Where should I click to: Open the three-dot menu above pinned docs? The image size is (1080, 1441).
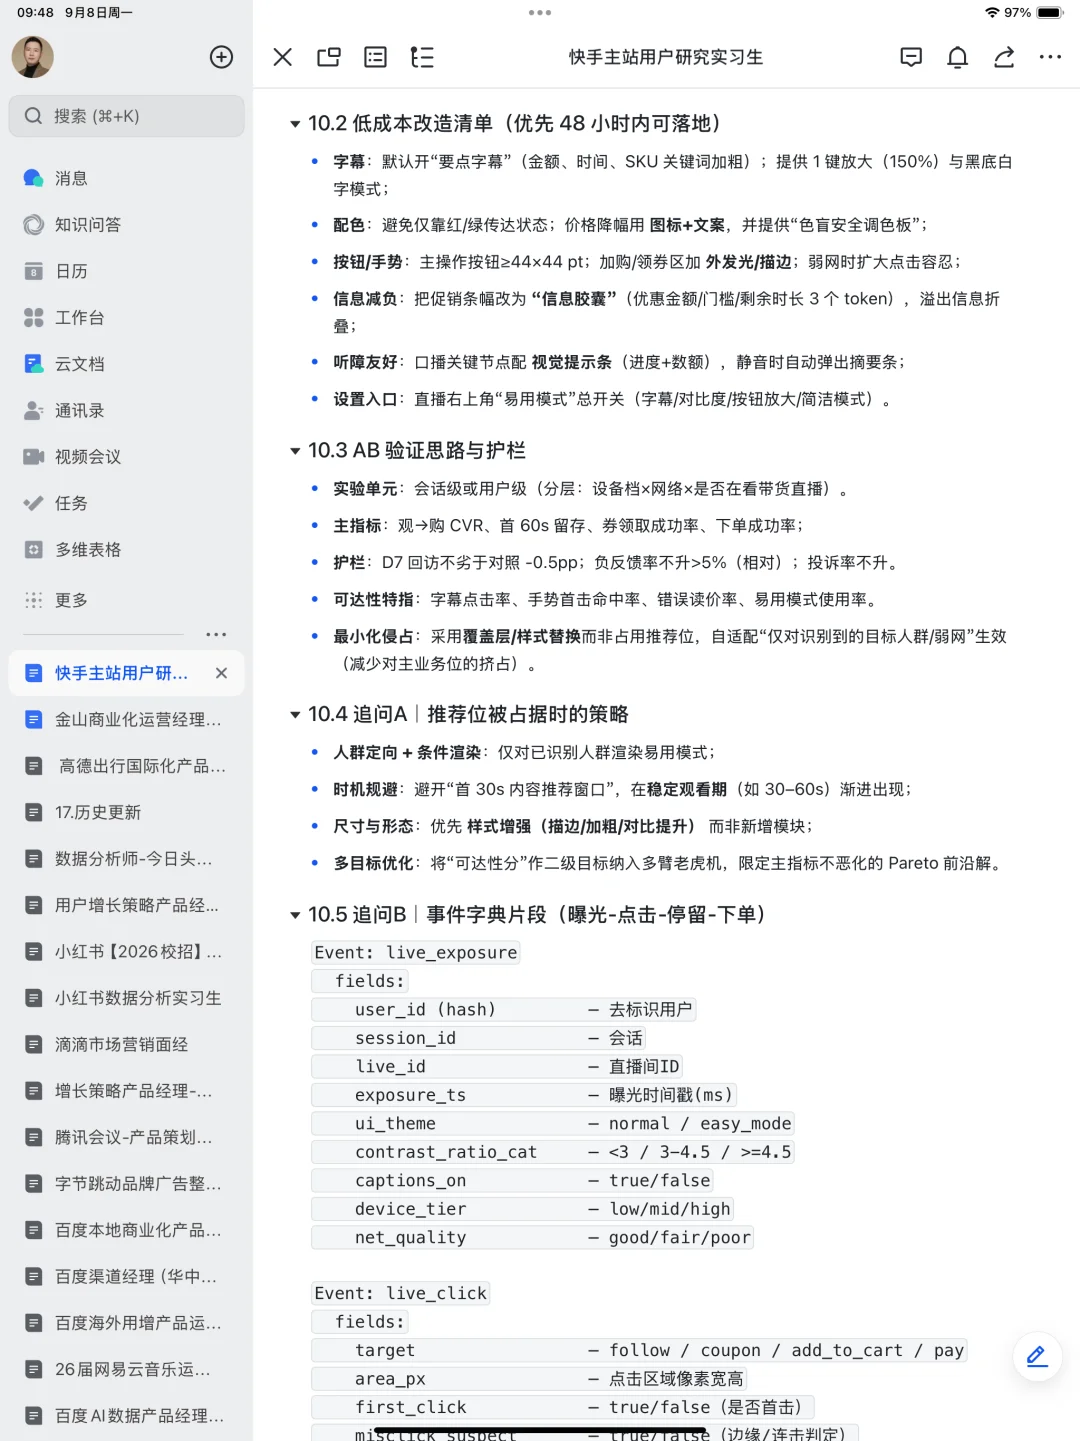(216, 635)
